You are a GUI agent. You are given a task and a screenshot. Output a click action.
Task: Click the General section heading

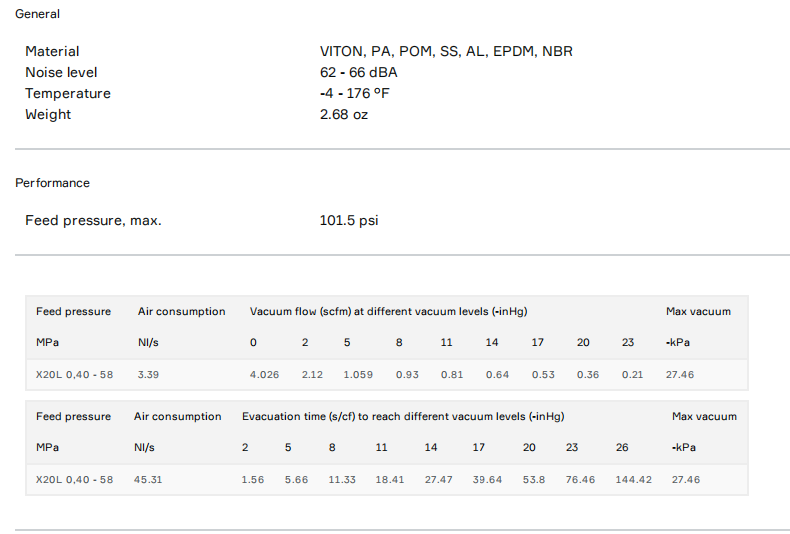coord(37,14)
